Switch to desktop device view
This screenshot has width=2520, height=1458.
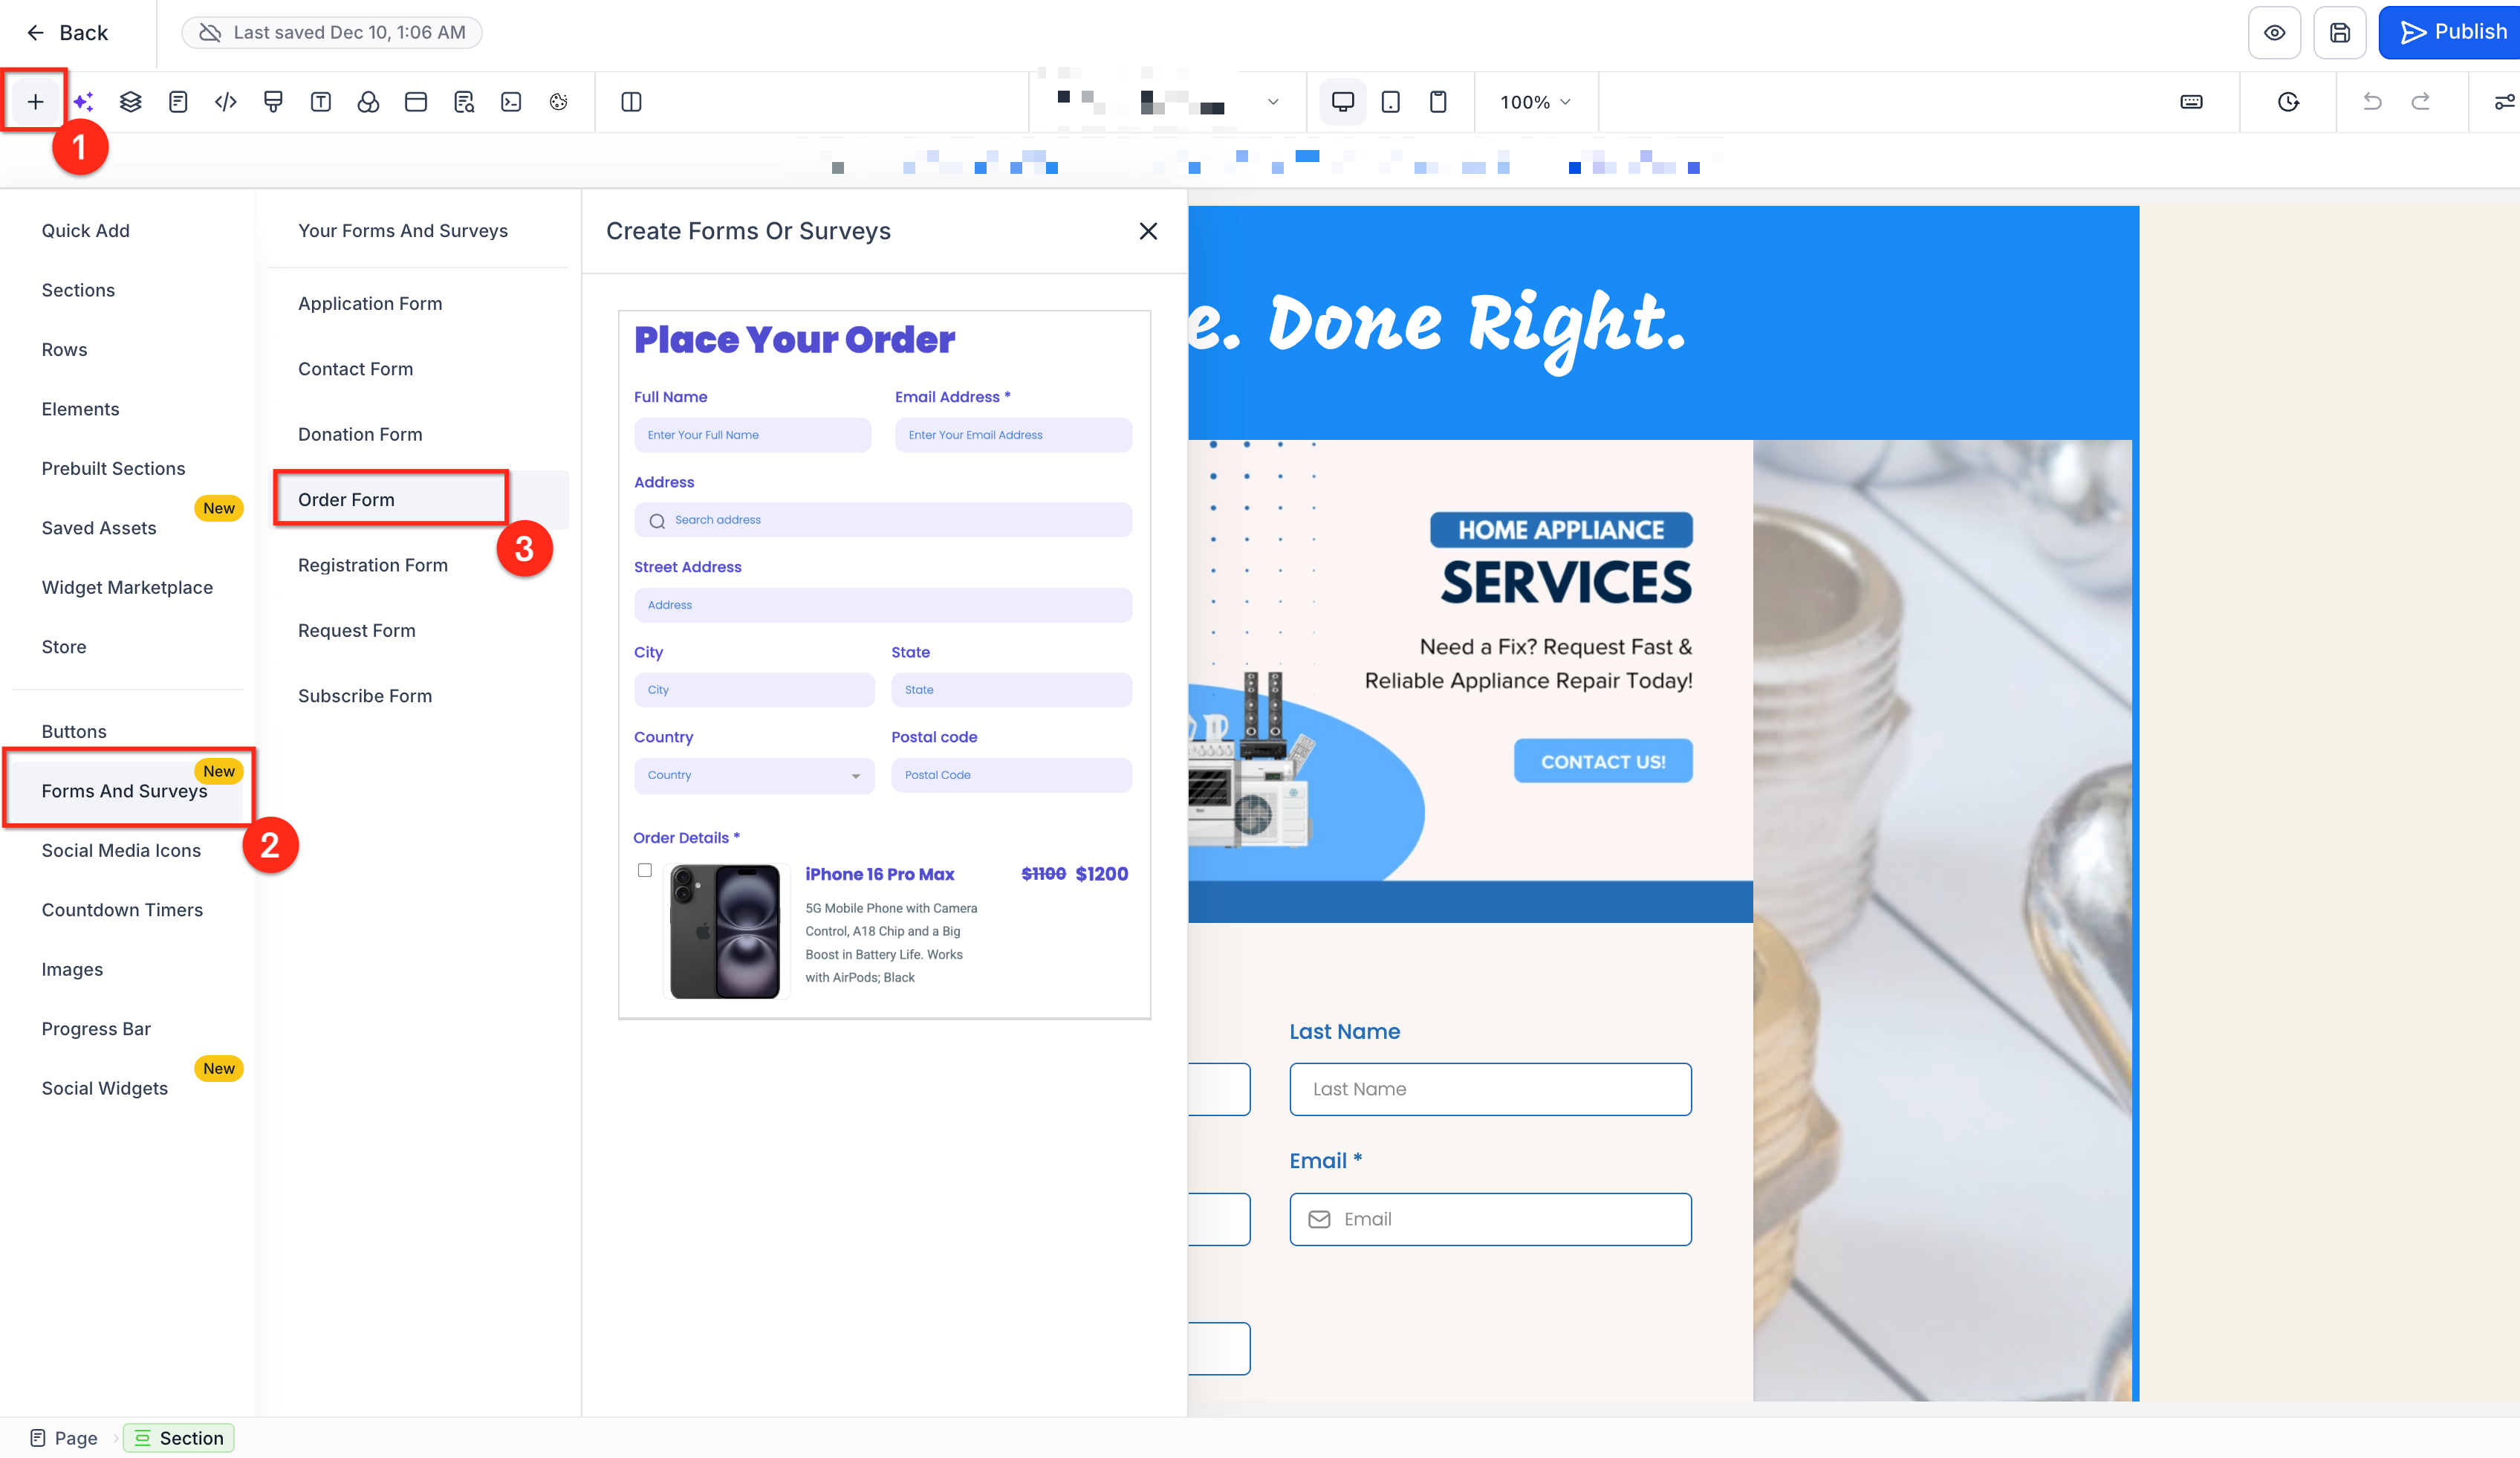pos(1343,101)
